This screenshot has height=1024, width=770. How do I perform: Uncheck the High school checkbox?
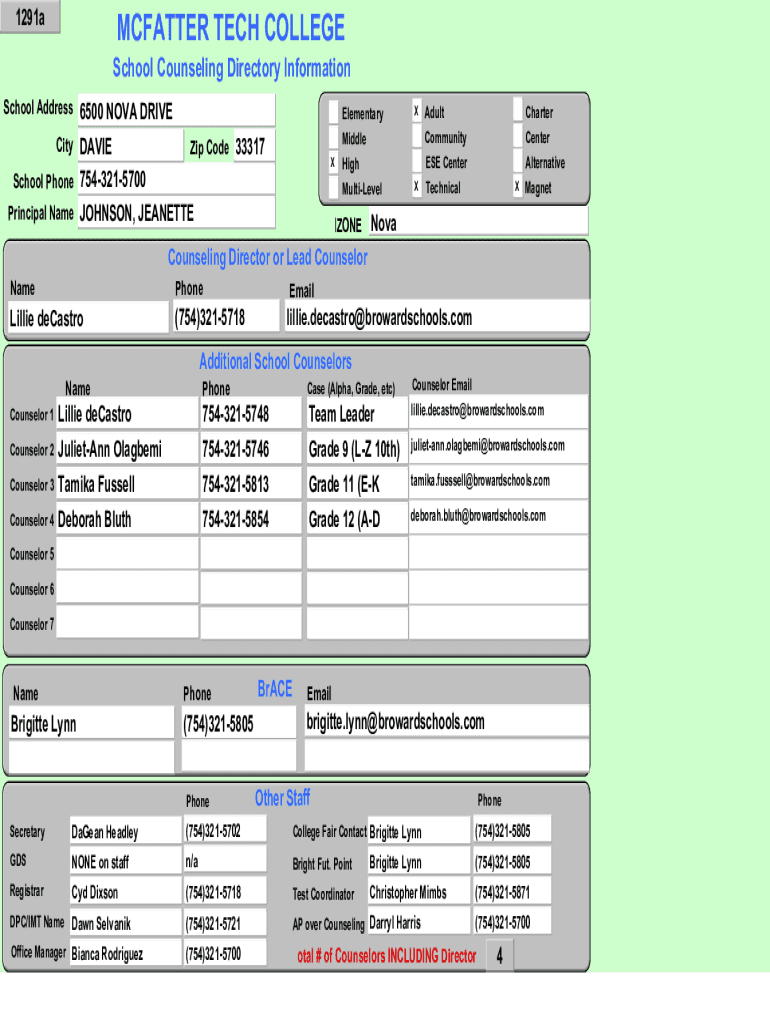click(334, 163)
